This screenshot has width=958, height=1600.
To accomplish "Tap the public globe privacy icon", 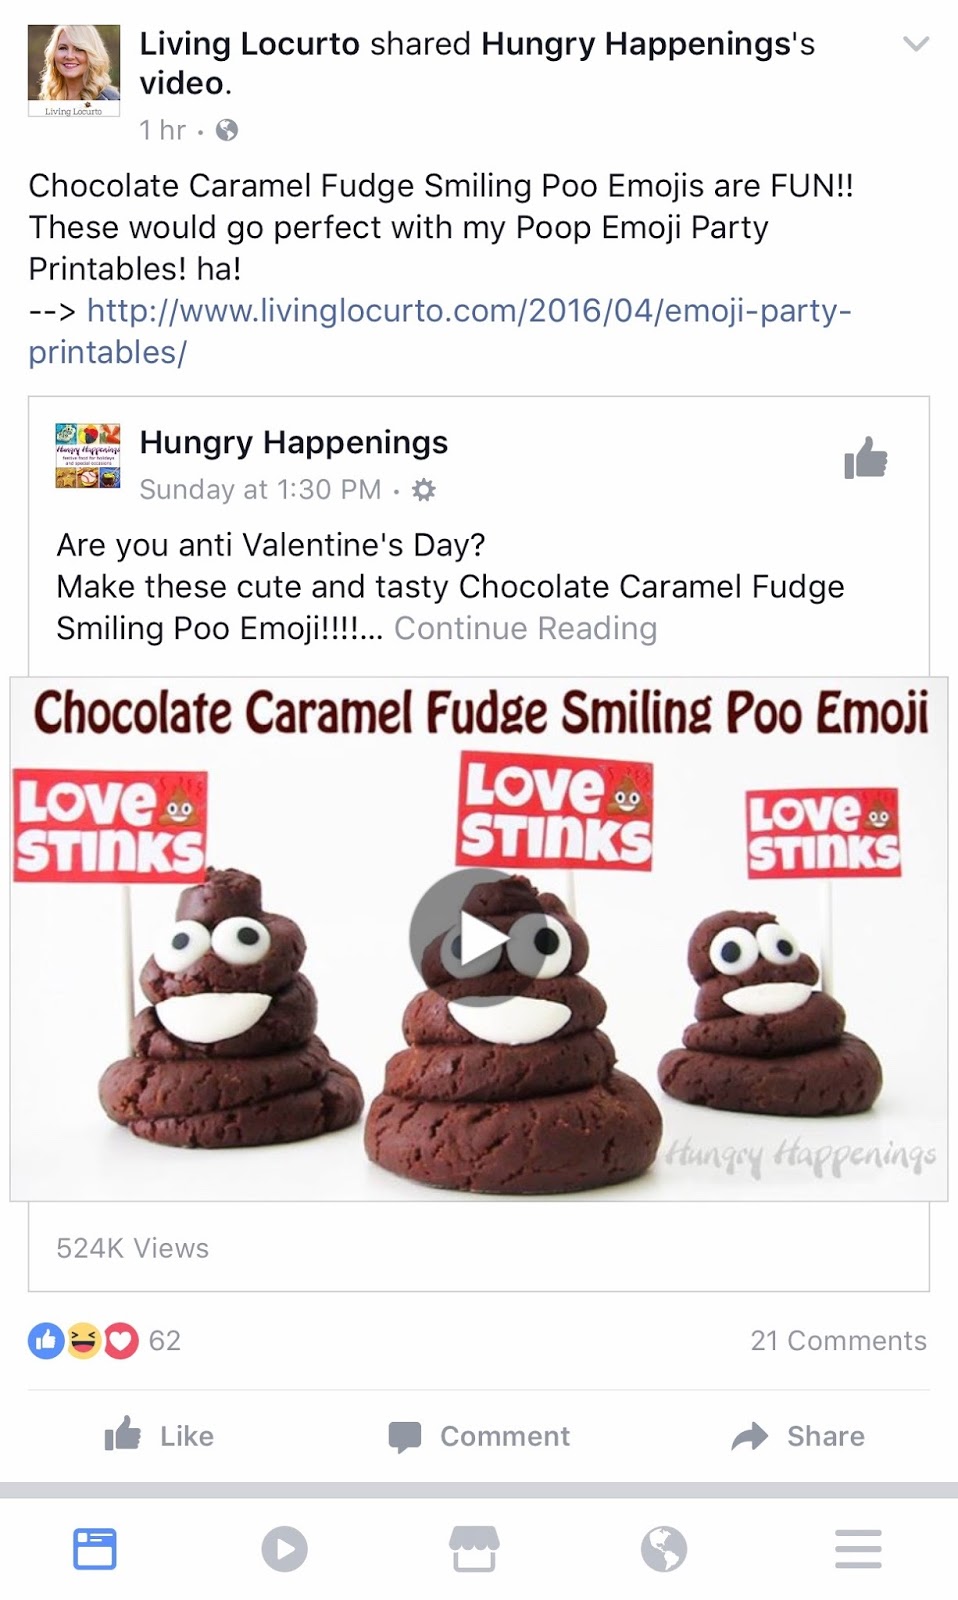I will click(227, 130).
